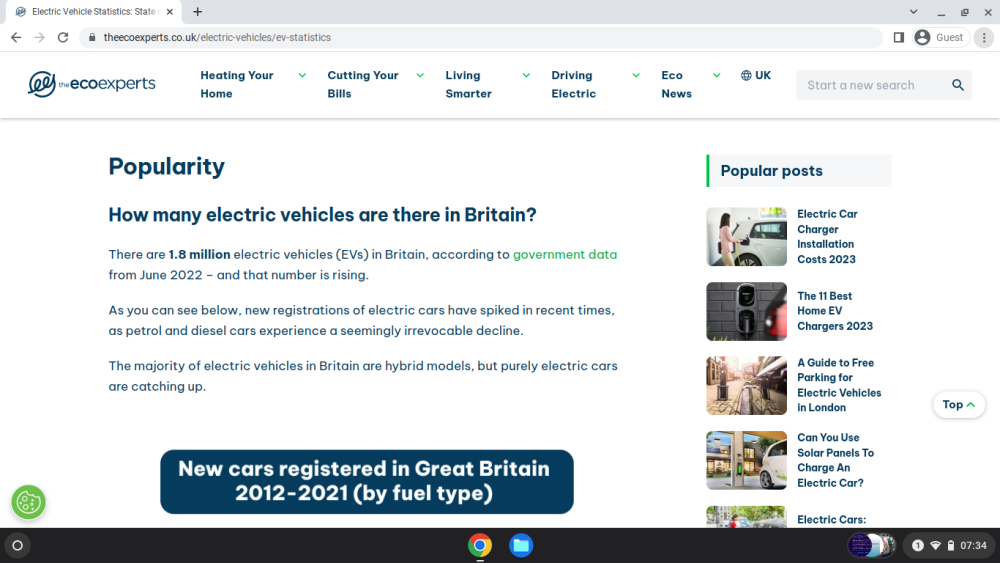
Task: Click the New cars registered chart title
Action: pyautogui.click(x=367, y=481)
